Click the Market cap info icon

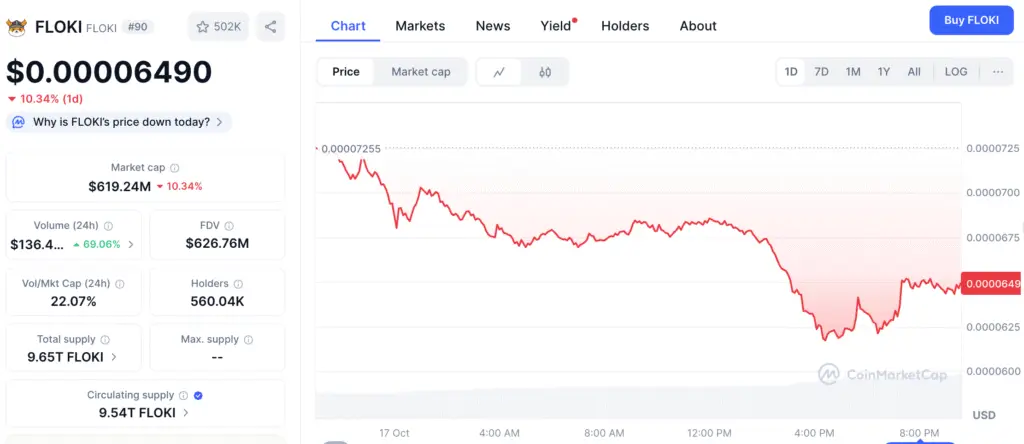[175, 168]
